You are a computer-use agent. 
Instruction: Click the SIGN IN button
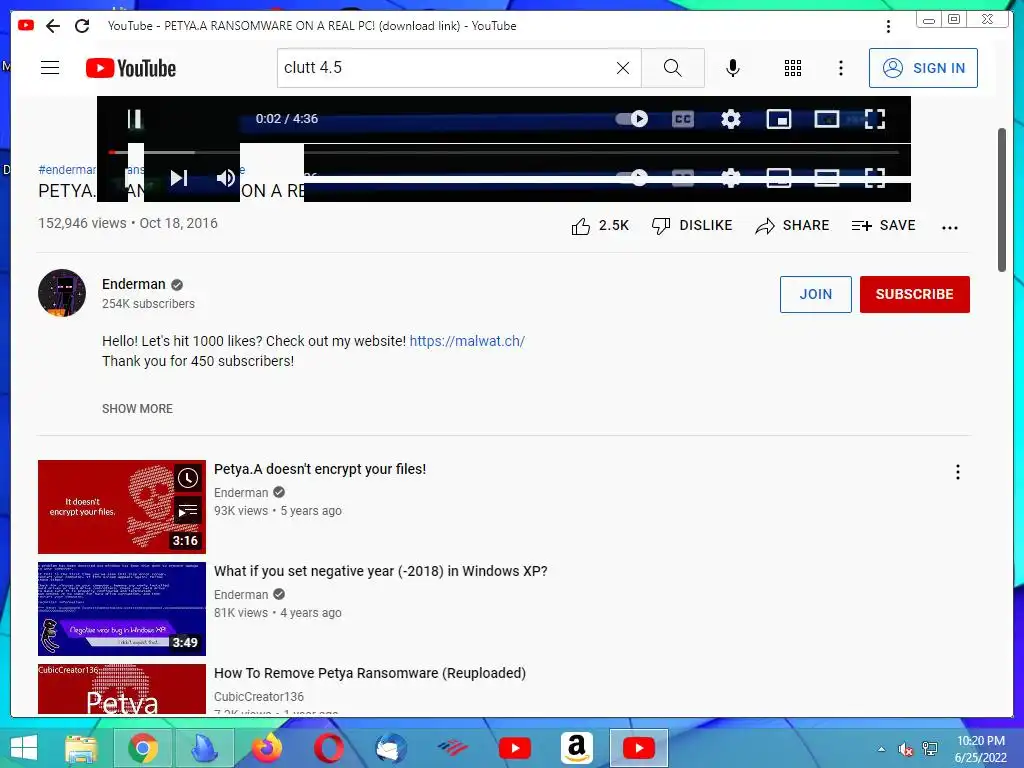(x=923, y=68)
